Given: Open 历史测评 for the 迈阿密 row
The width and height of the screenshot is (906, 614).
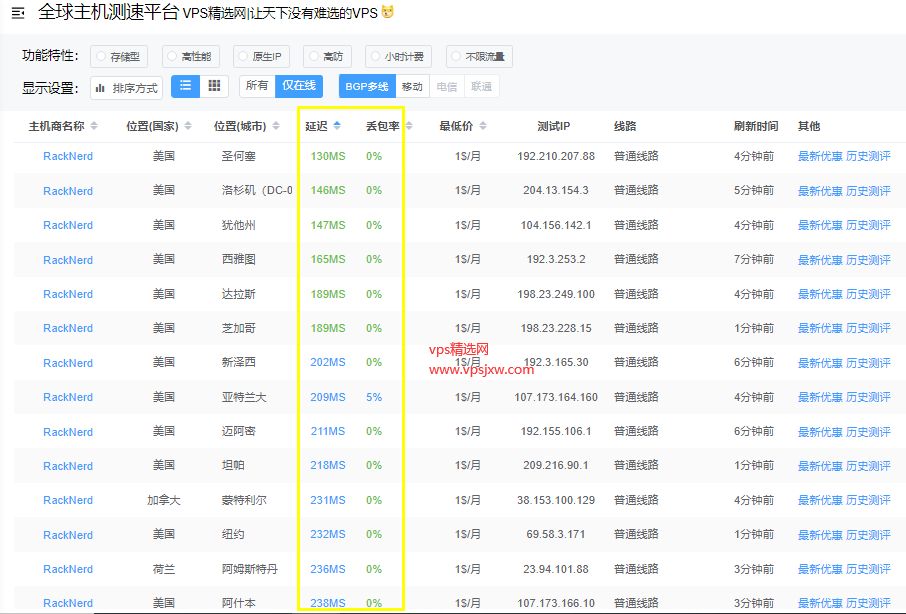Looking at the screenshot, I should pos(868,431).
